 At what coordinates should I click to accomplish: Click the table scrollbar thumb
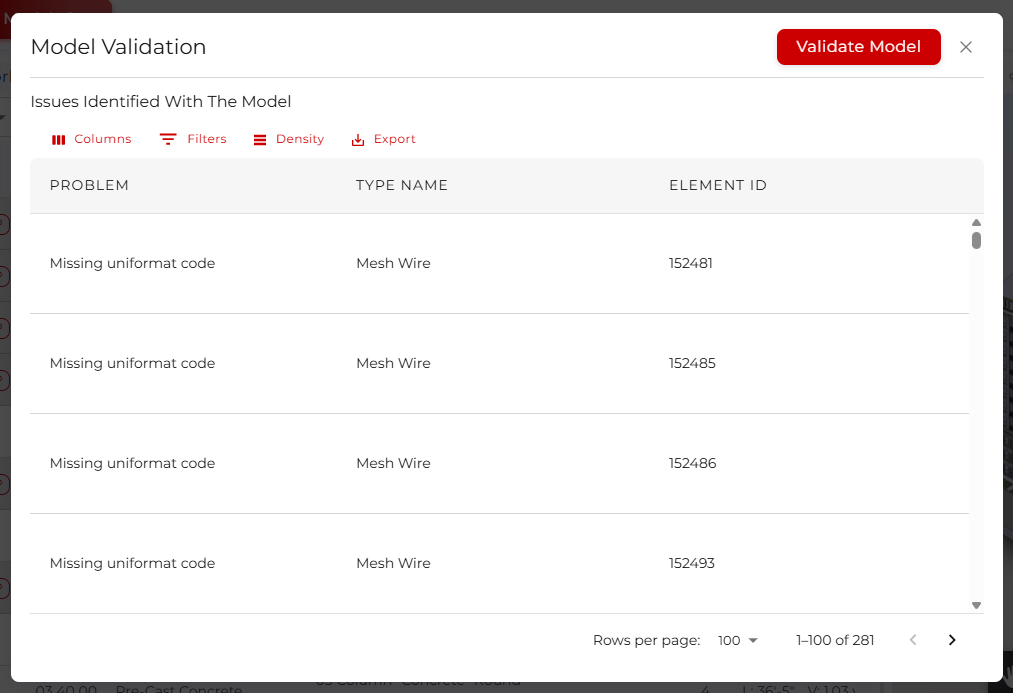[976, 240]
